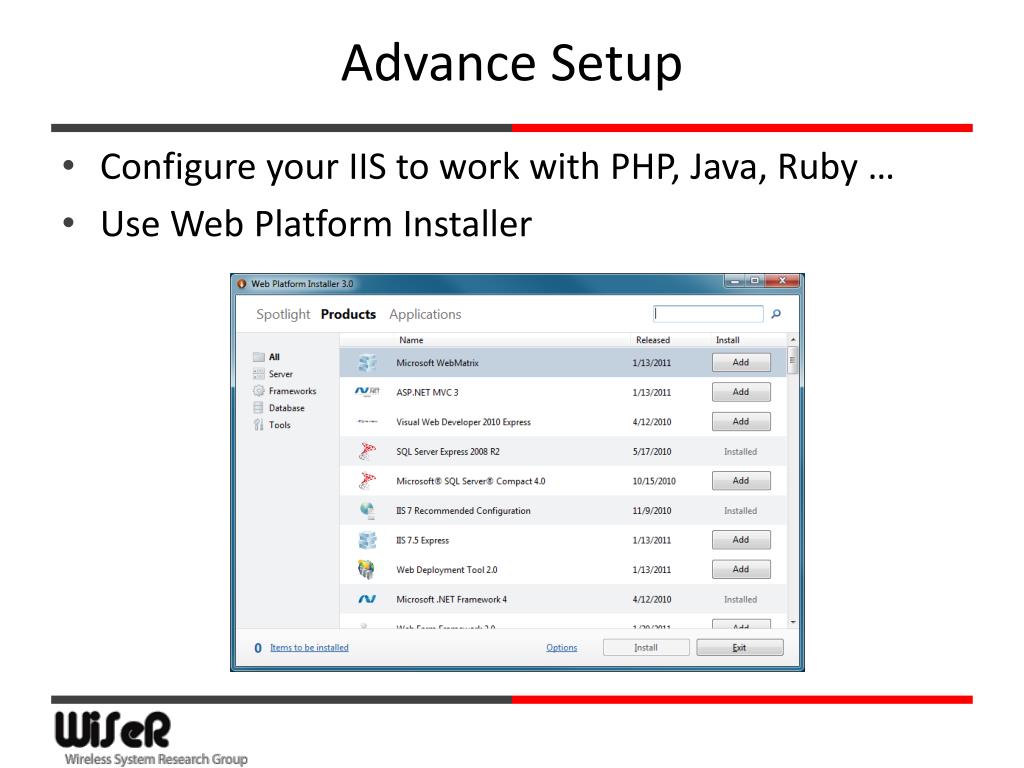Click the search magnifier icon

click(x=776, y=314)
